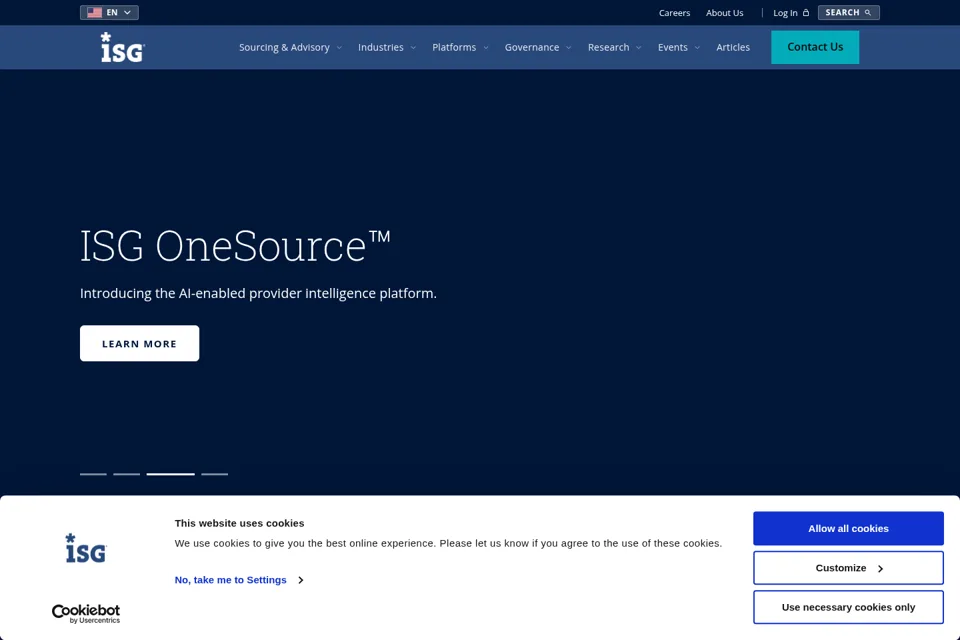The width and height of the screenshot is (960, 640).
Task: Open the EN language dropdown
Action: tap(109, 12)
